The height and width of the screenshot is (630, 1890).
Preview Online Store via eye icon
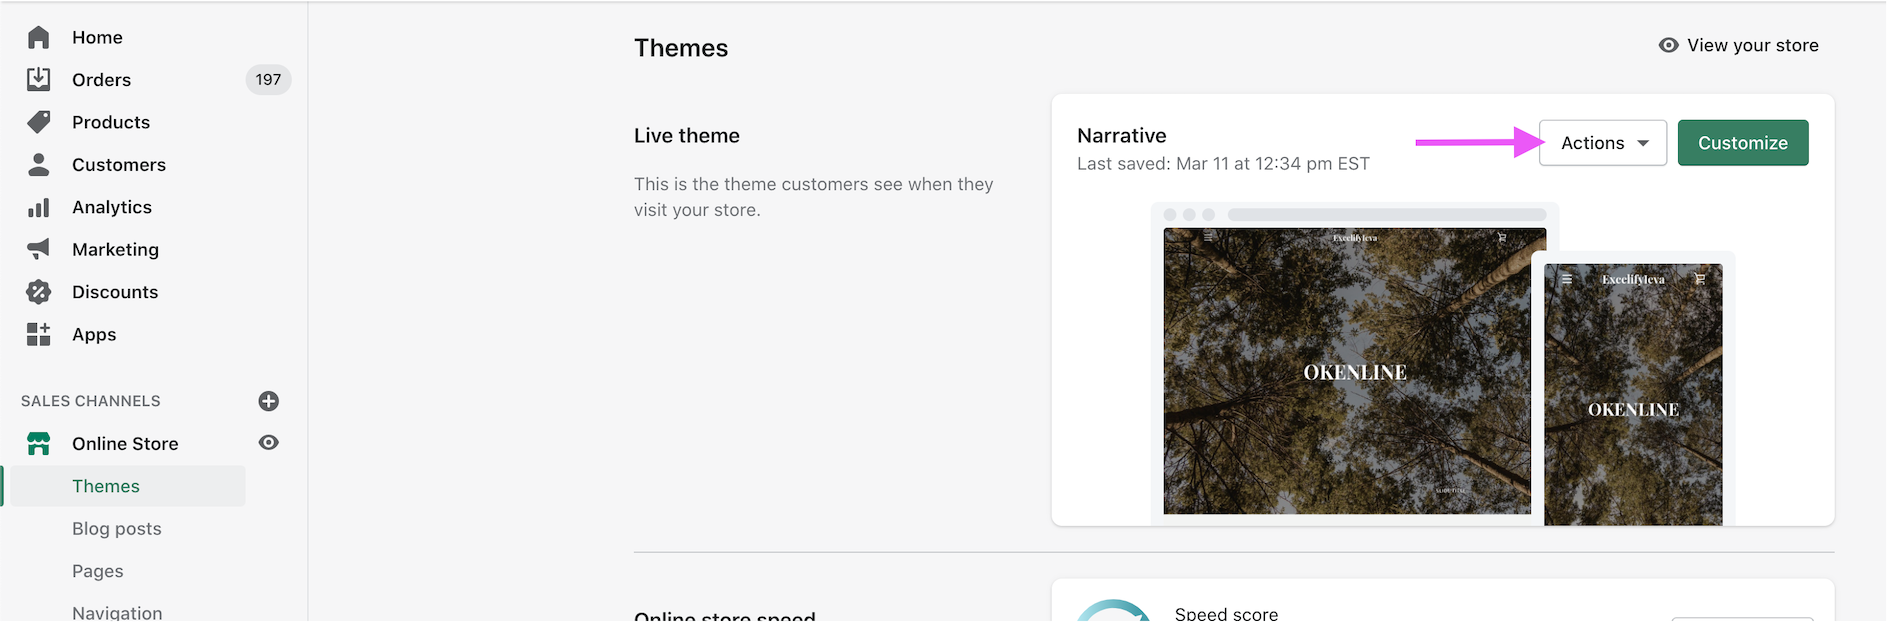[268, 442]
